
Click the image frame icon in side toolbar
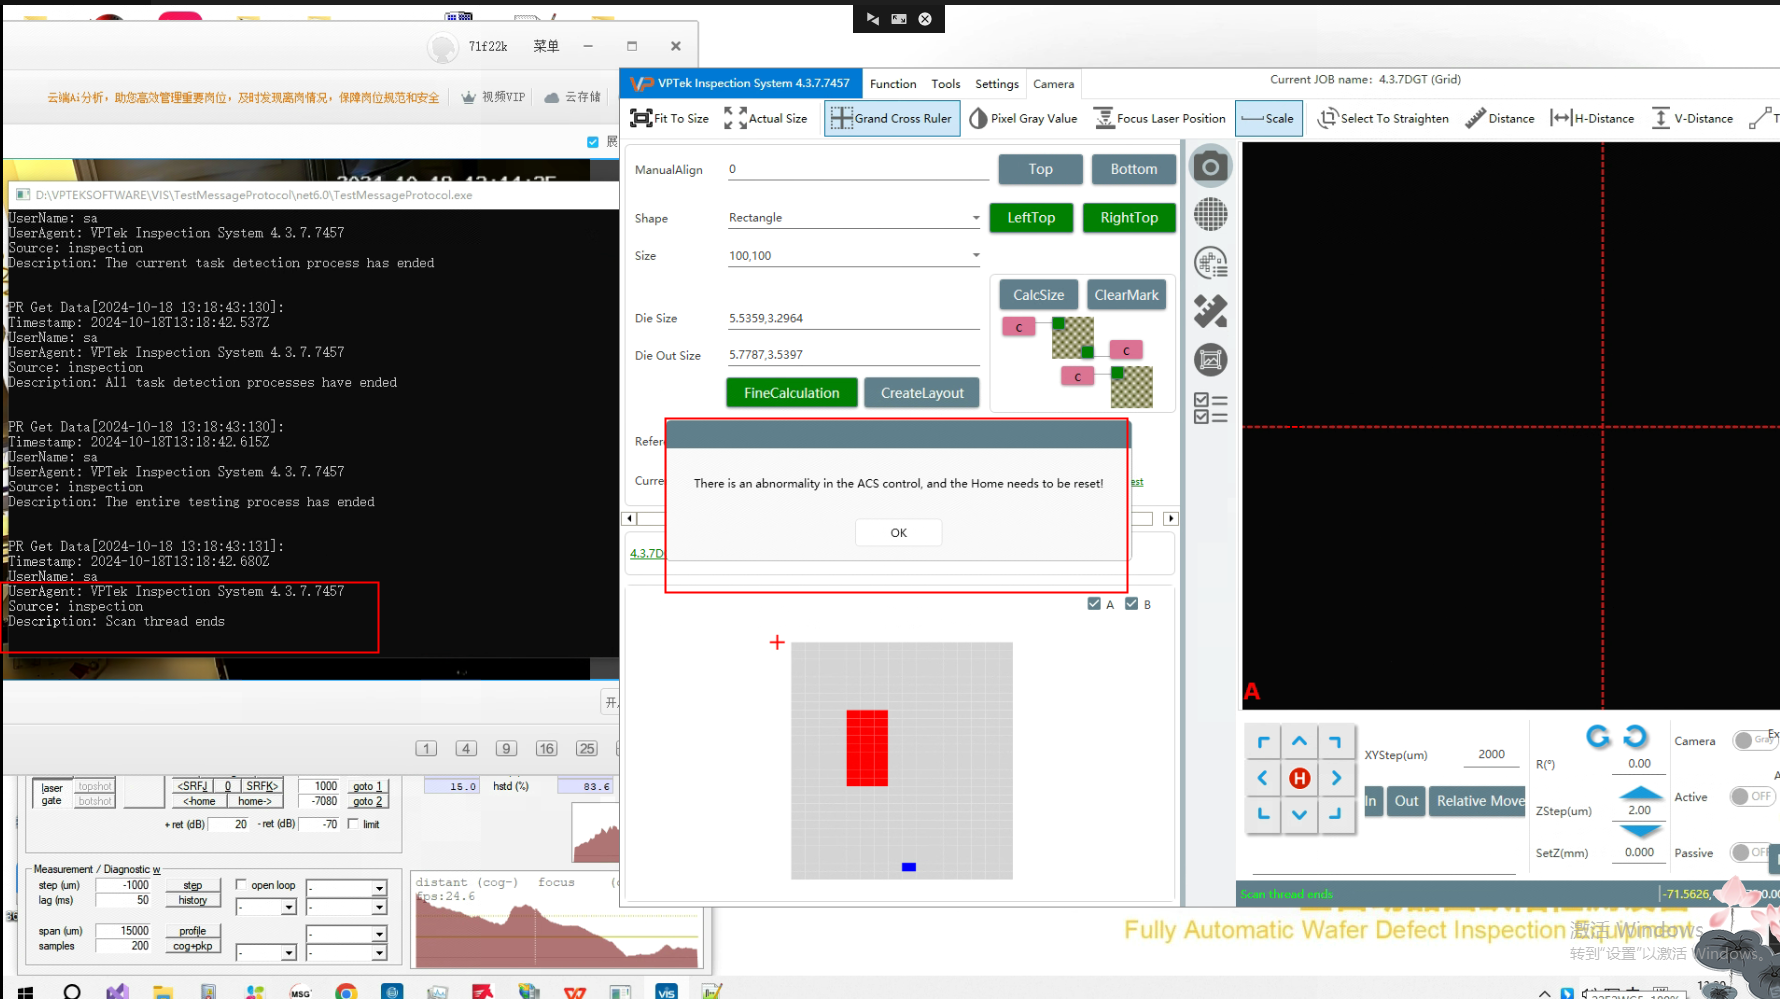[x=1210, y=359]
